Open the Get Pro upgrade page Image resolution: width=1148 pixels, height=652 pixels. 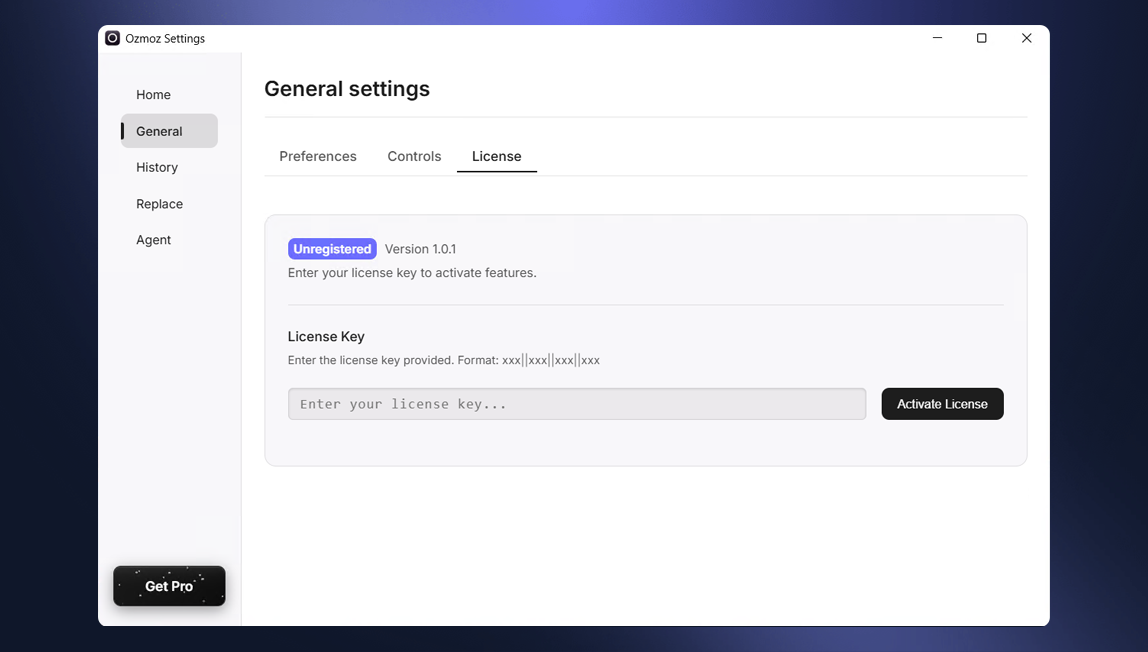point(169,586)
